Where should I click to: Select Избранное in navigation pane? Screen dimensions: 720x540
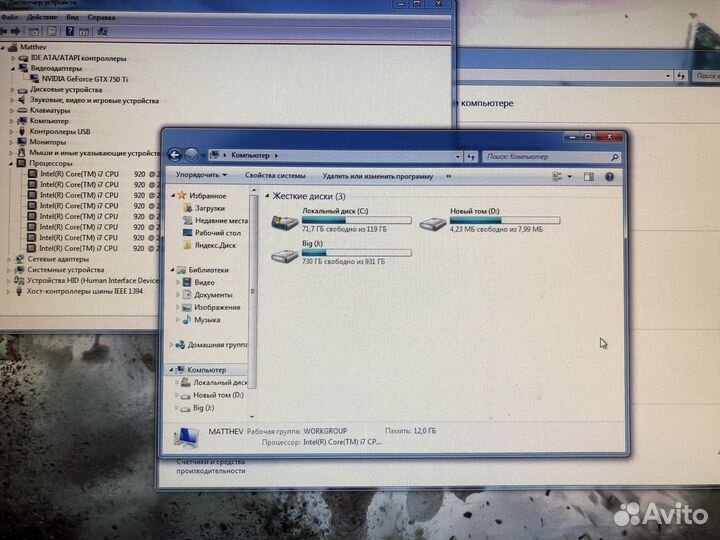click(x=208, y=196)
